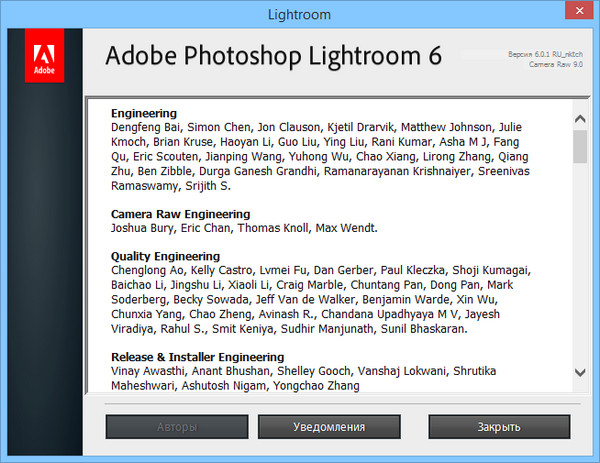Click the Adobe Photoshop Lightroom 6 heading
The width and height of the screenshot is (600, 463).
(x=273, y=54)
